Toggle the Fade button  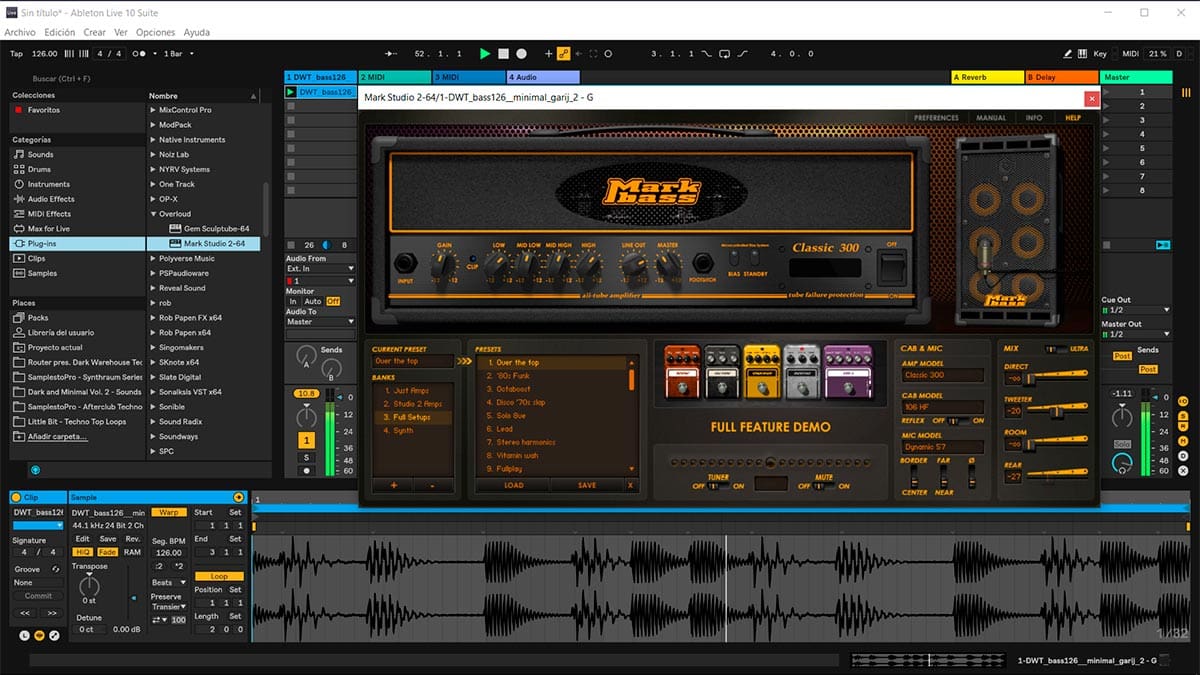click(107, 552)
